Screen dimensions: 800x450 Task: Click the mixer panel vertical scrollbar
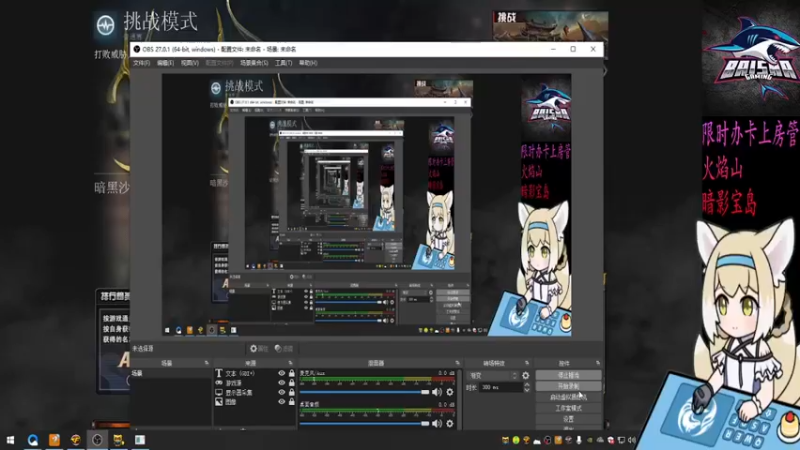pos(460,398)
